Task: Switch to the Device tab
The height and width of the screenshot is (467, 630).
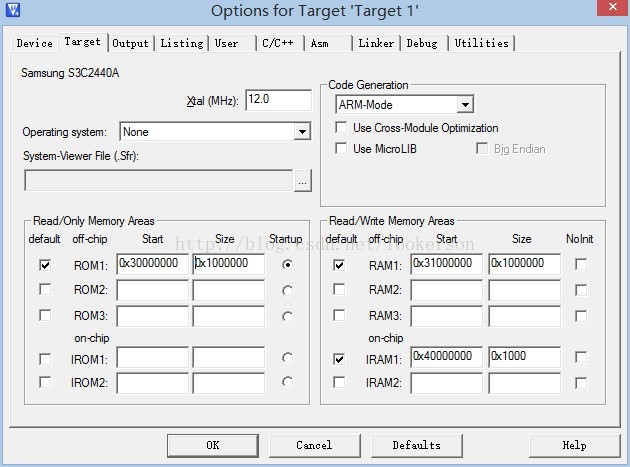Action: point(35,43)
